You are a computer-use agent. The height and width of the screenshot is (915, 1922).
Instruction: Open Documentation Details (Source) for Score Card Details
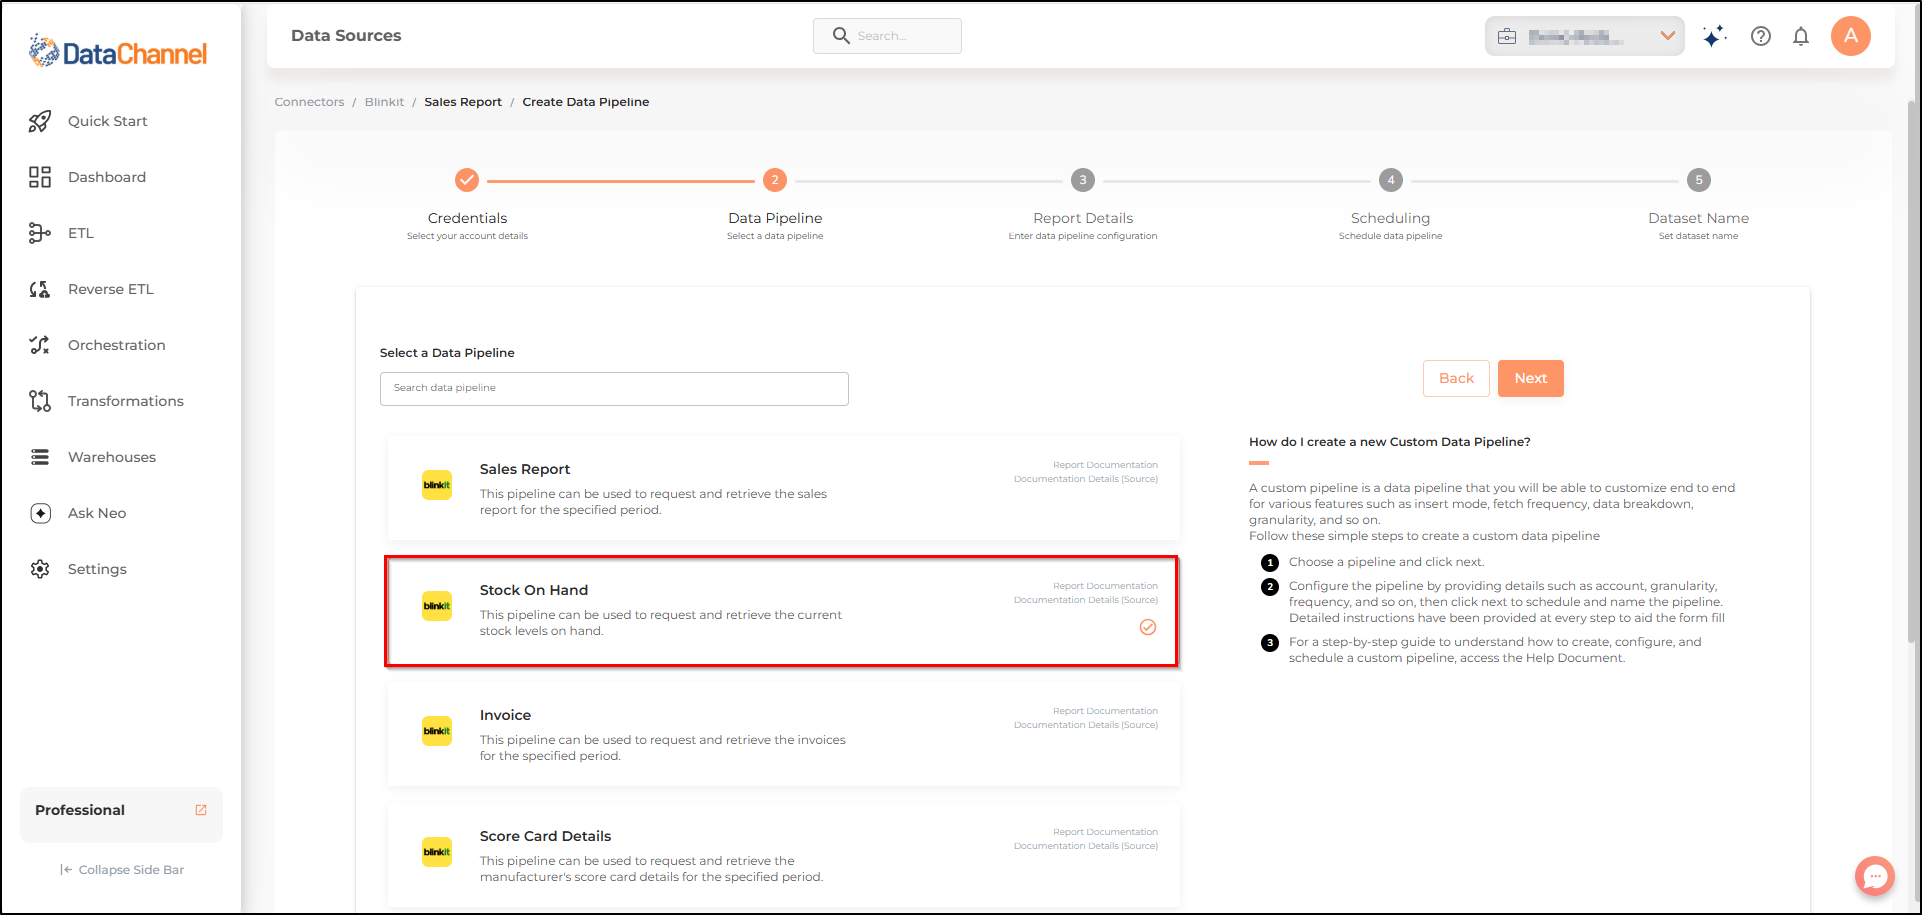pyautogui.click(x=1086, y=846)
